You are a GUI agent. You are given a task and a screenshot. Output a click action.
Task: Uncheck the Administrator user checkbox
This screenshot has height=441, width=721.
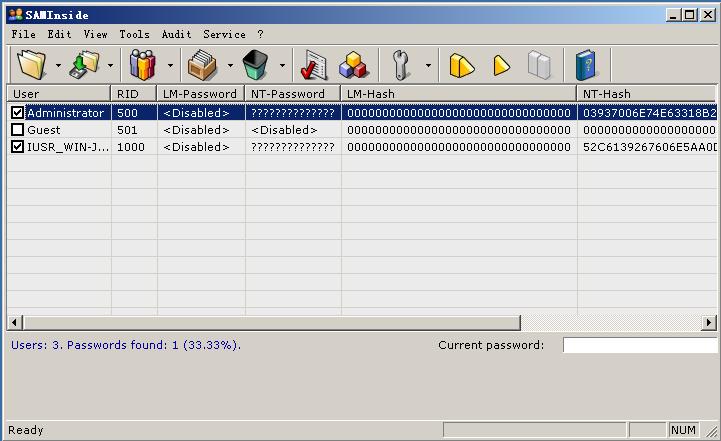coord(17,113)
